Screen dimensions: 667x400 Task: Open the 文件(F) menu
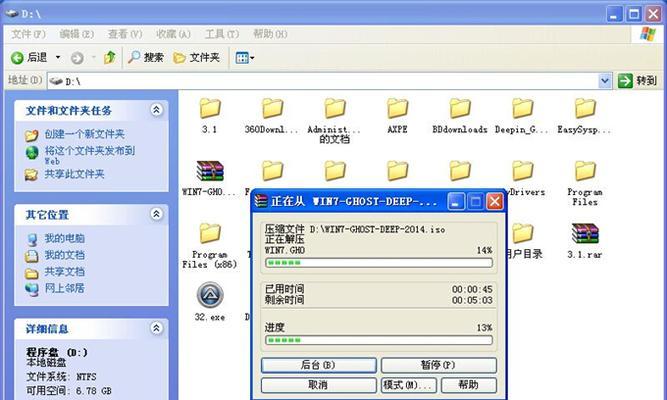28,34
